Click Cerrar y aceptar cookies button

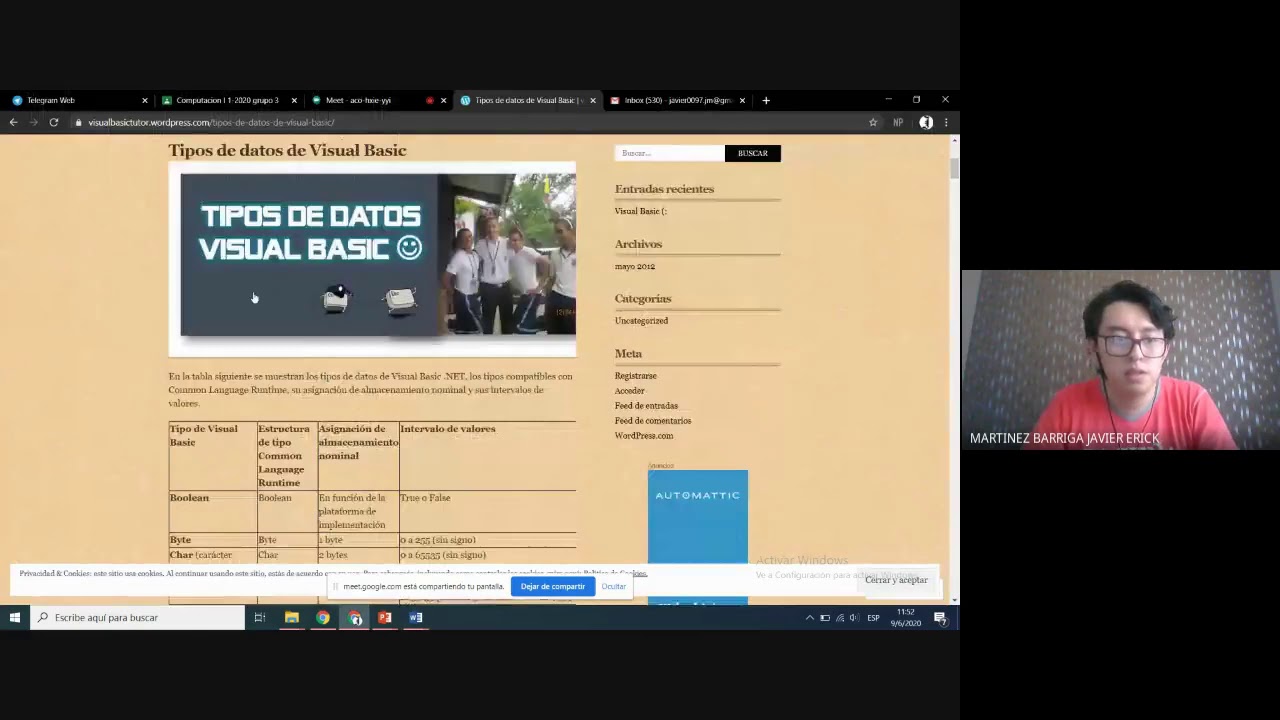(x=896, y=580)
